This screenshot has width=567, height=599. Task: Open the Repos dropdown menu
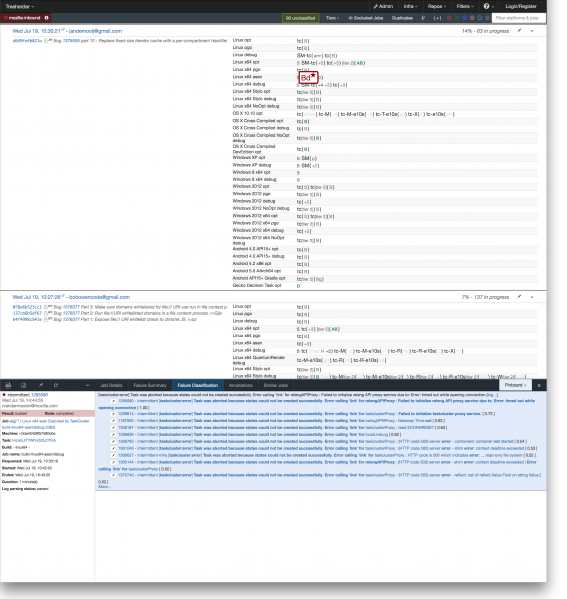[437, 6]
